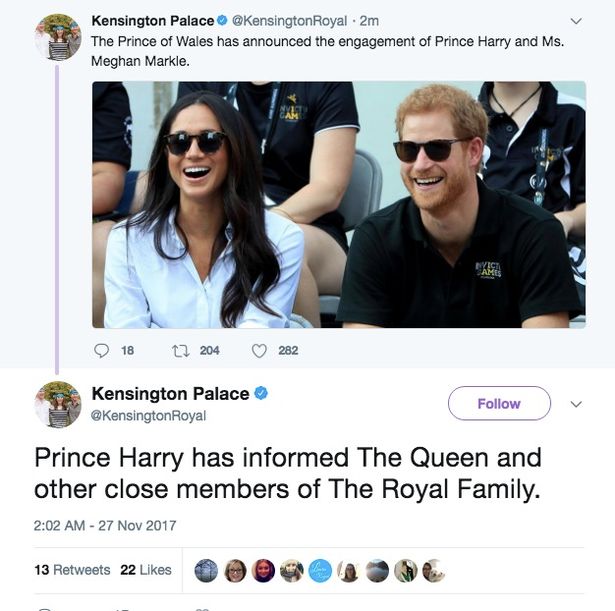Open the 2:02 AM - 27 Nov 2017 timestamp
The width and height of the screenshot is (615, 611).
(x=105, y=526)
